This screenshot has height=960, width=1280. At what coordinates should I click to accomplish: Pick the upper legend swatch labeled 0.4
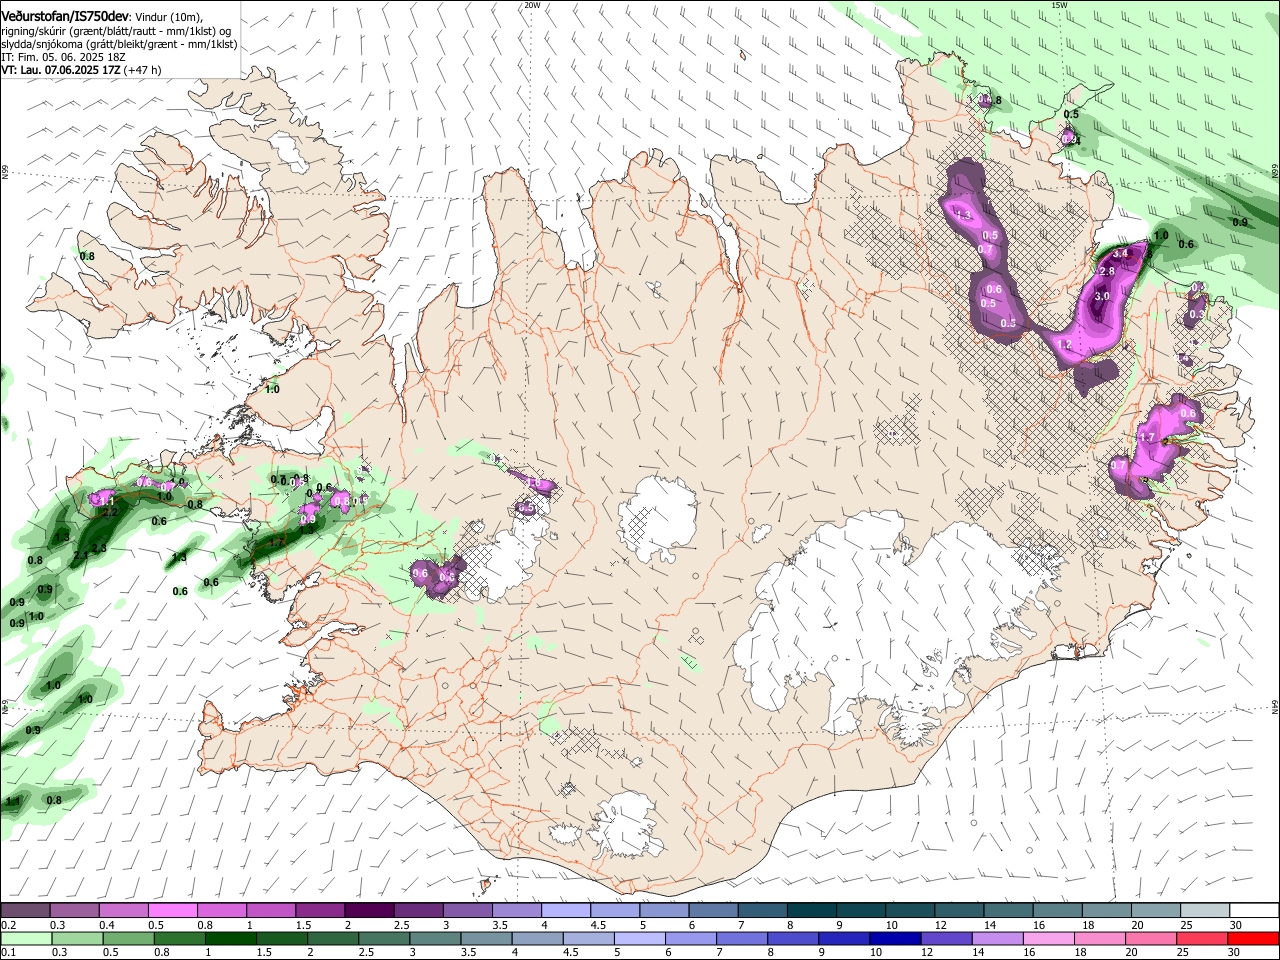(x=125, y=911)
